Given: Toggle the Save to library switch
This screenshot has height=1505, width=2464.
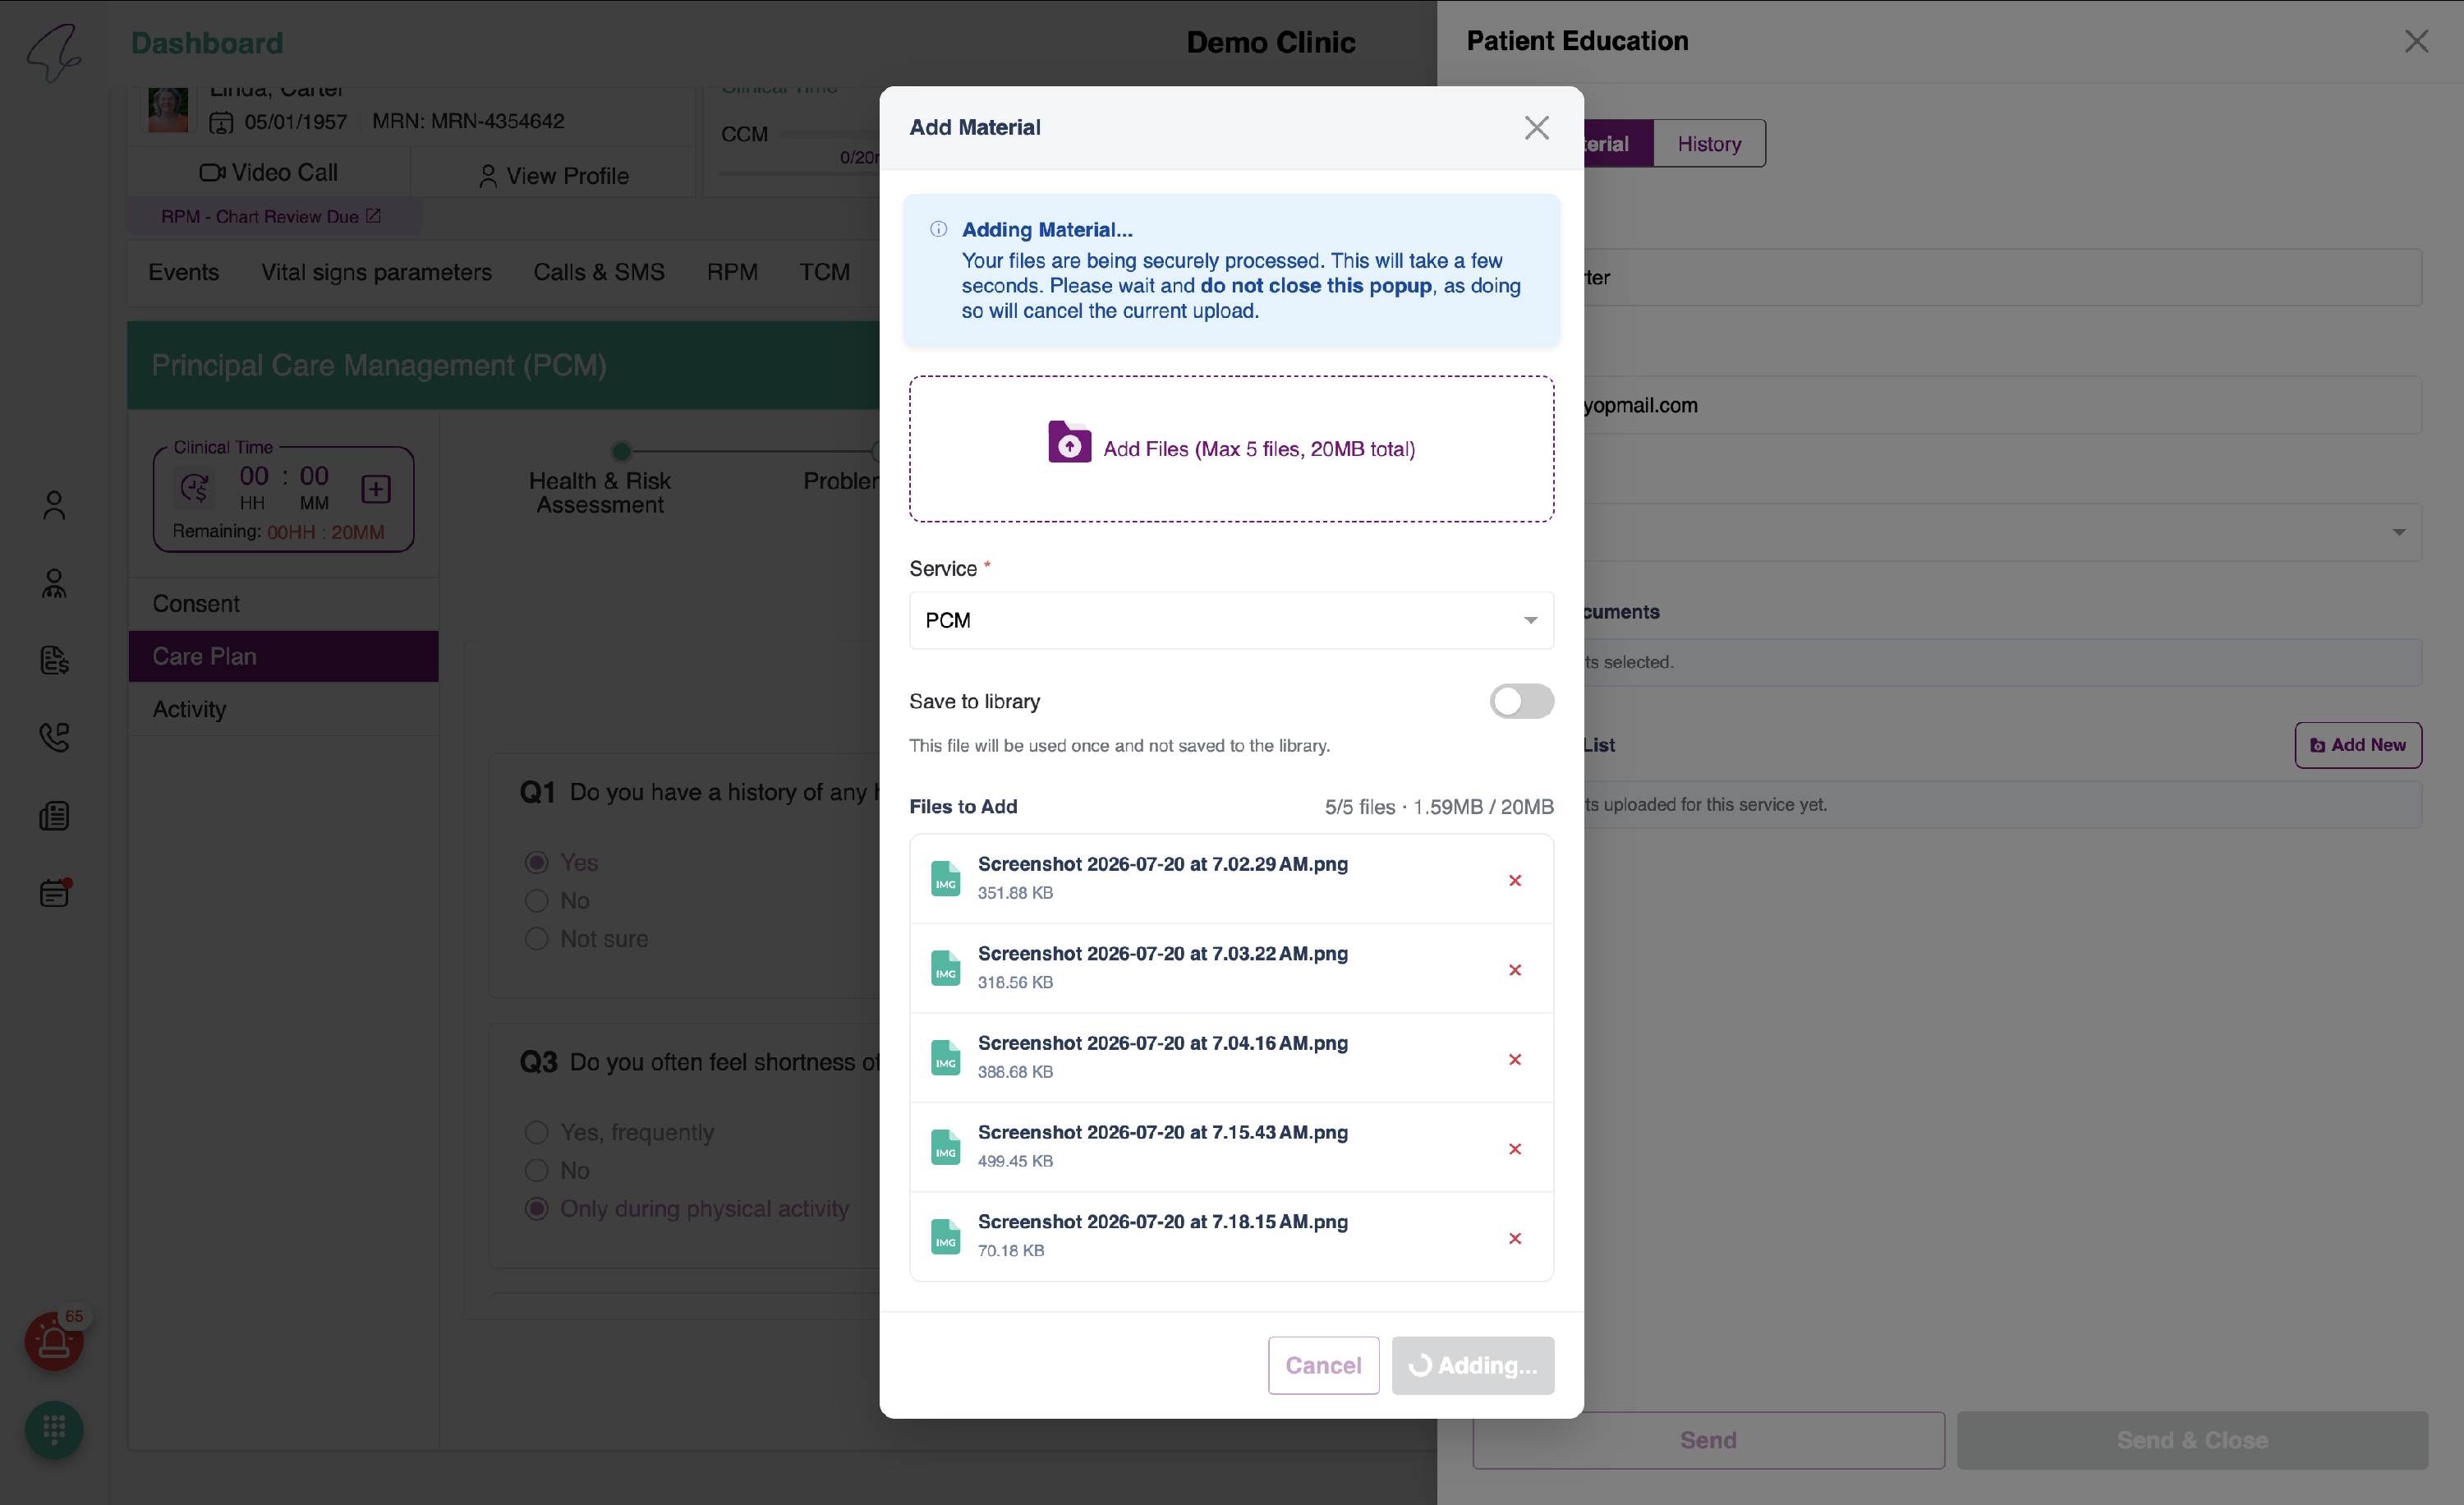Looking at the screenshot, I should [x=1521, y=701].
